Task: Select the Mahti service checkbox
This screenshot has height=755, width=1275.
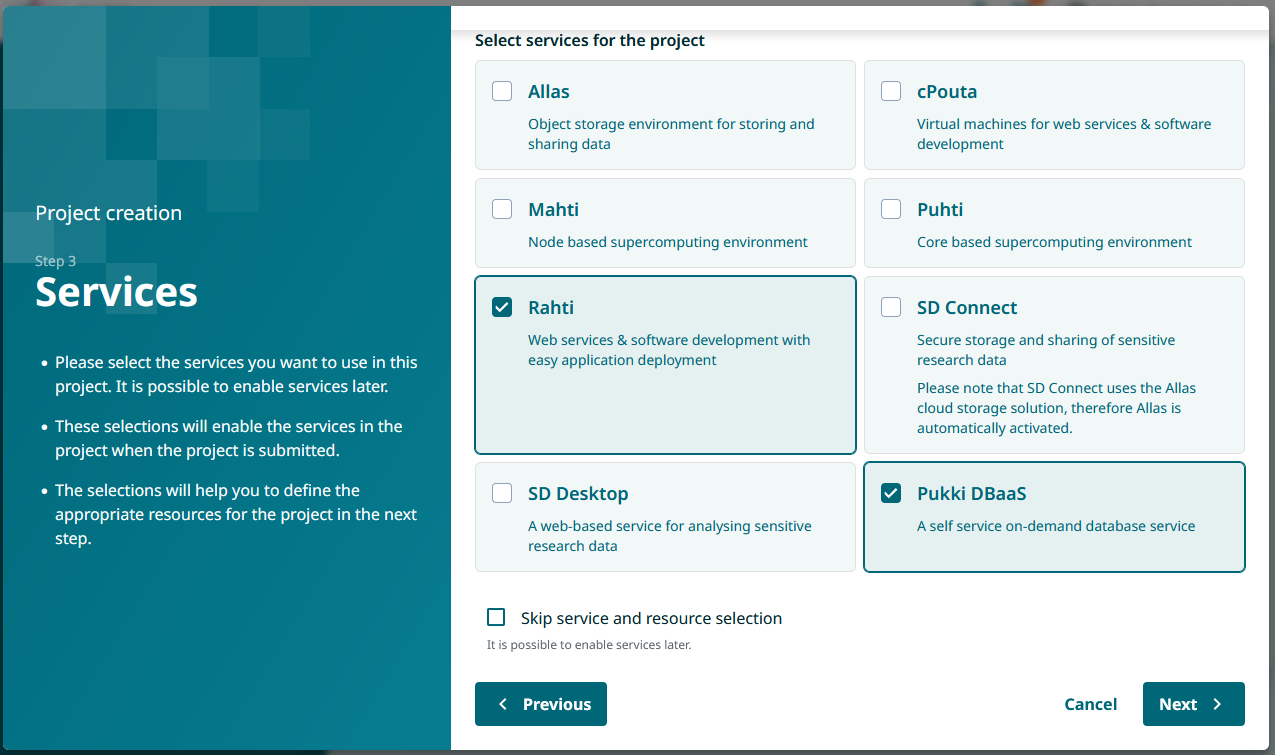Action: (502, 209)
